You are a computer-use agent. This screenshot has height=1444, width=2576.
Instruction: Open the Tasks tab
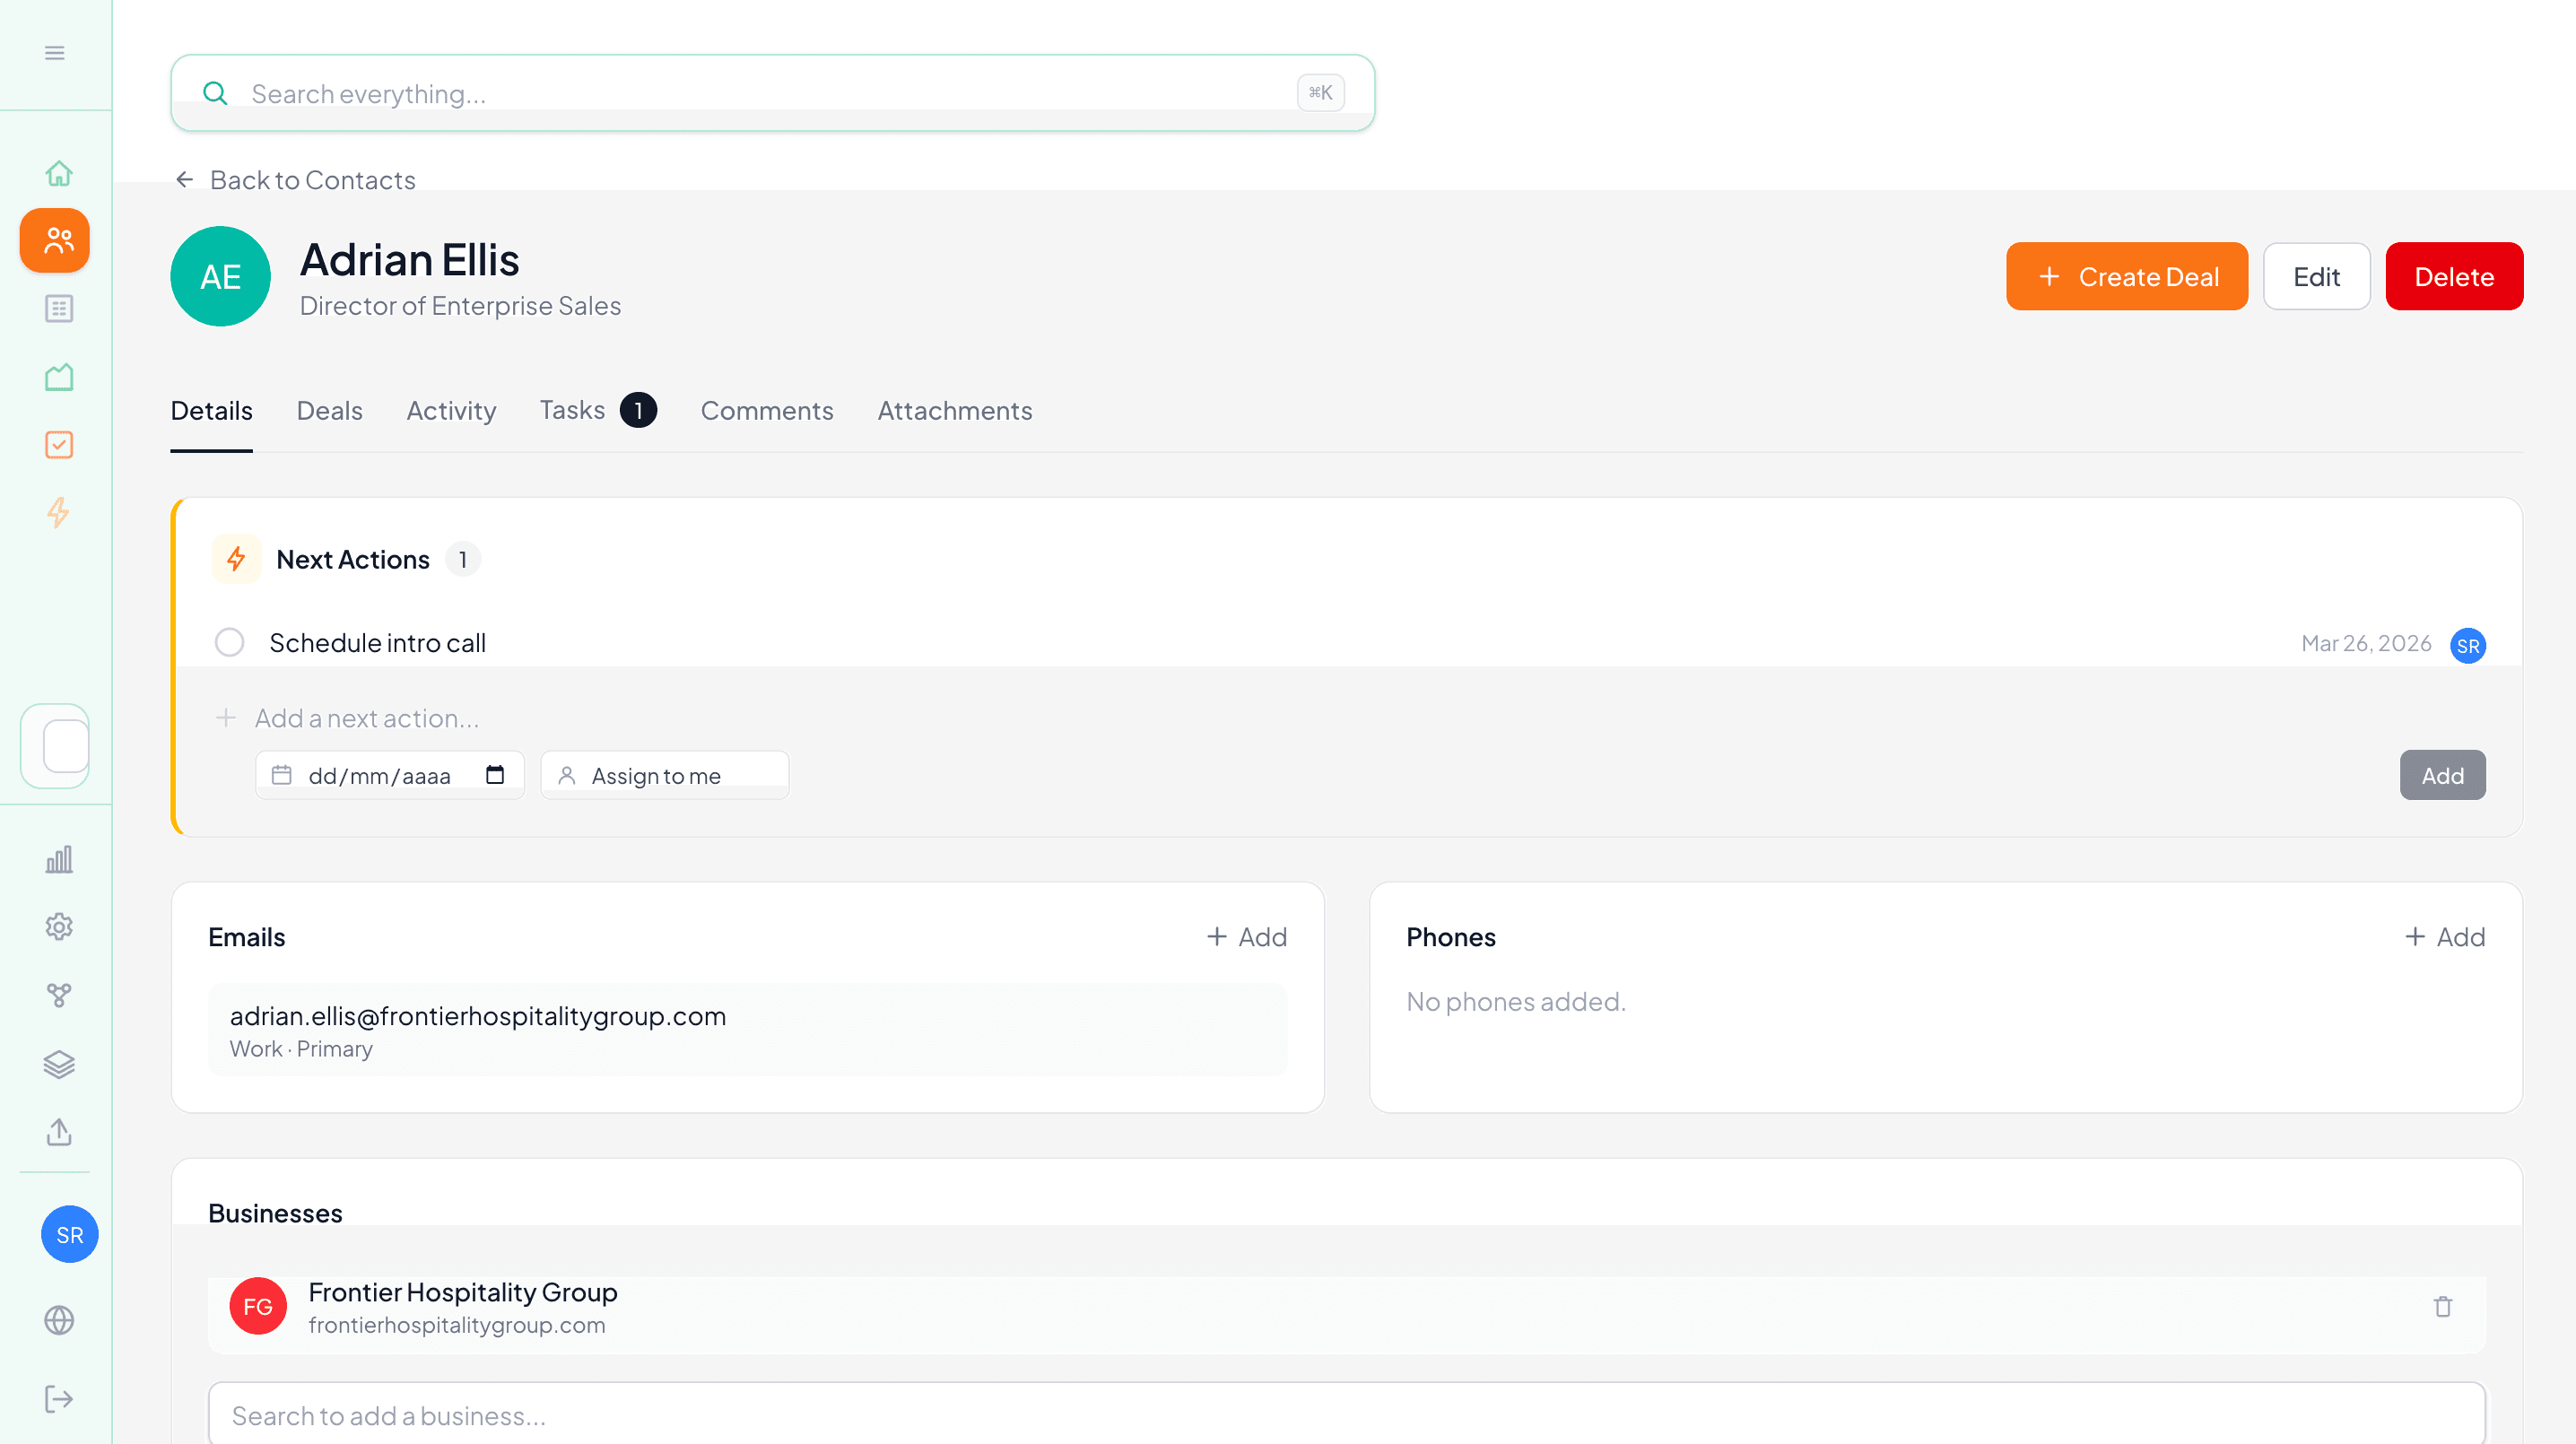click(x=572, y=411)
